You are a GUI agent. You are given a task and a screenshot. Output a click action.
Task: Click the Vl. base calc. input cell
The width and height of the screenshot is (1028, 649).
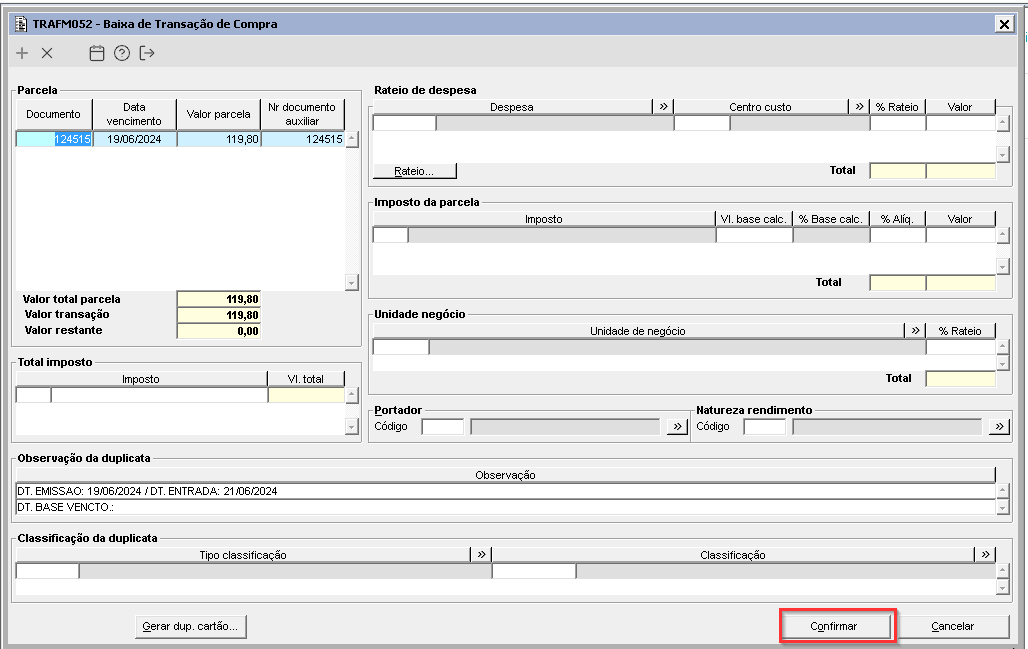(754, 235)
